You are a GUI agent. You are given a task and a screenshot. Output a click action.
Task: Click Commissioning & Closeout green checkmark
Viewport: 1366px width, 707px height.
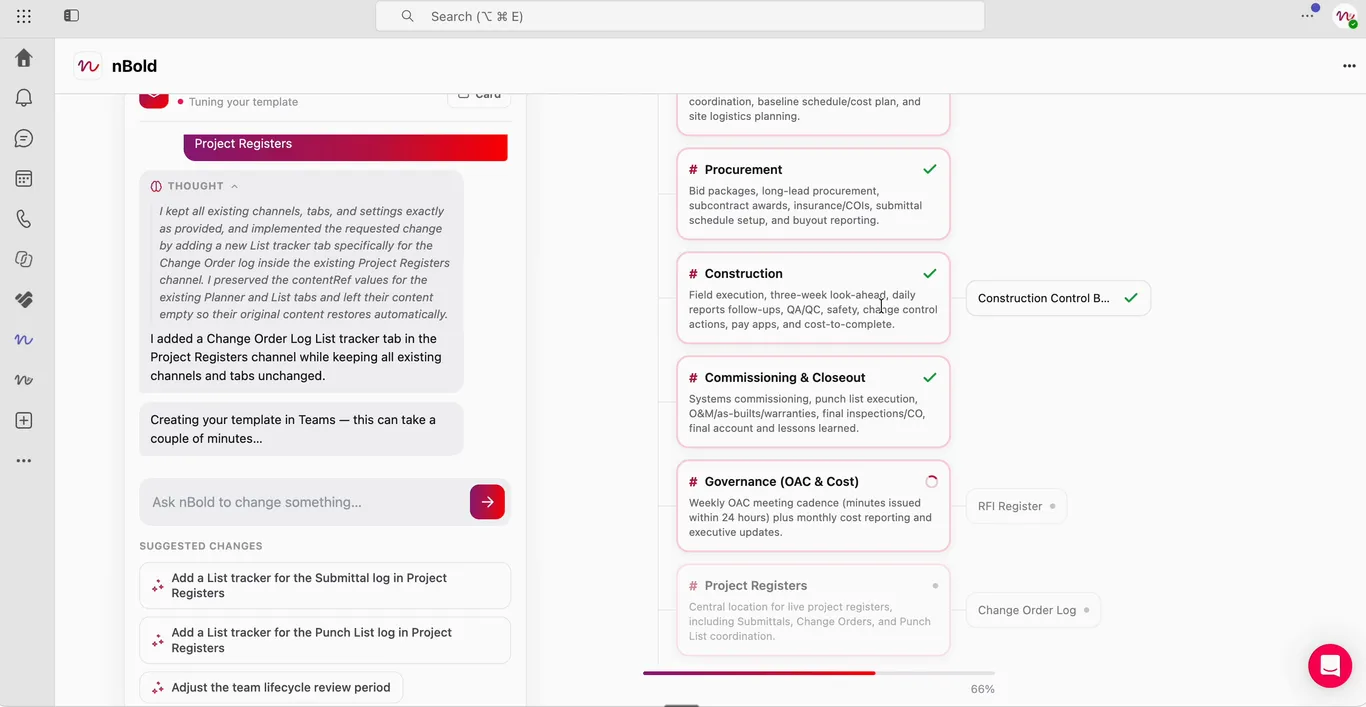(x=930, y=377)
